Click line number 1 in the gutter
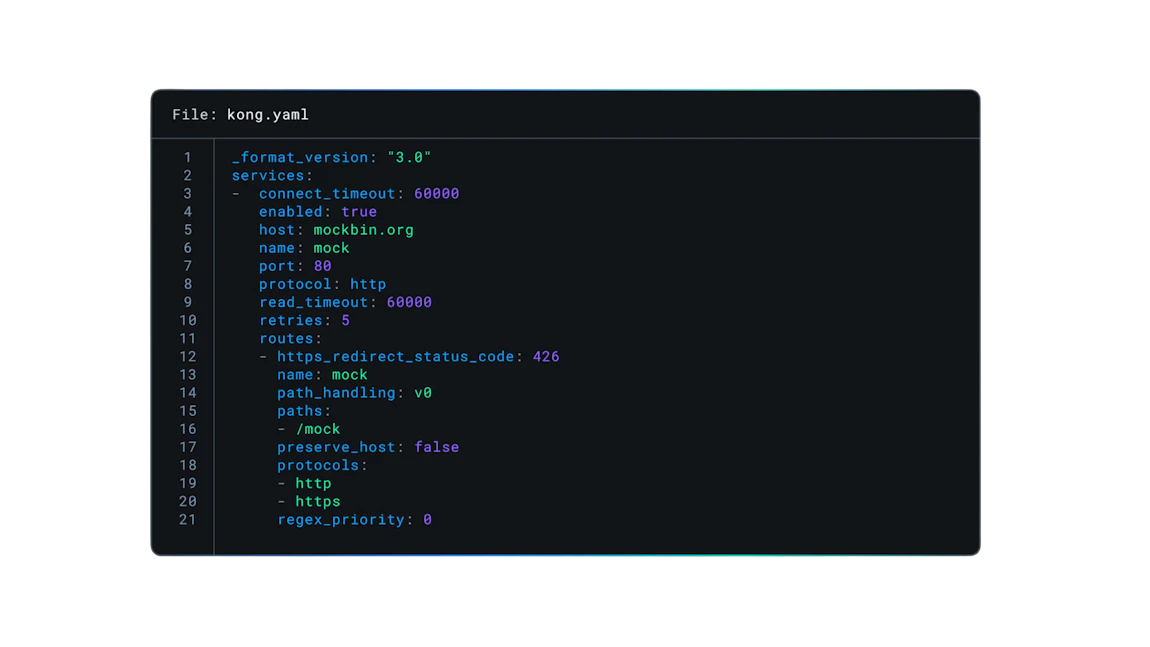This screenshot has width=1150, height=647. [188, 158]
